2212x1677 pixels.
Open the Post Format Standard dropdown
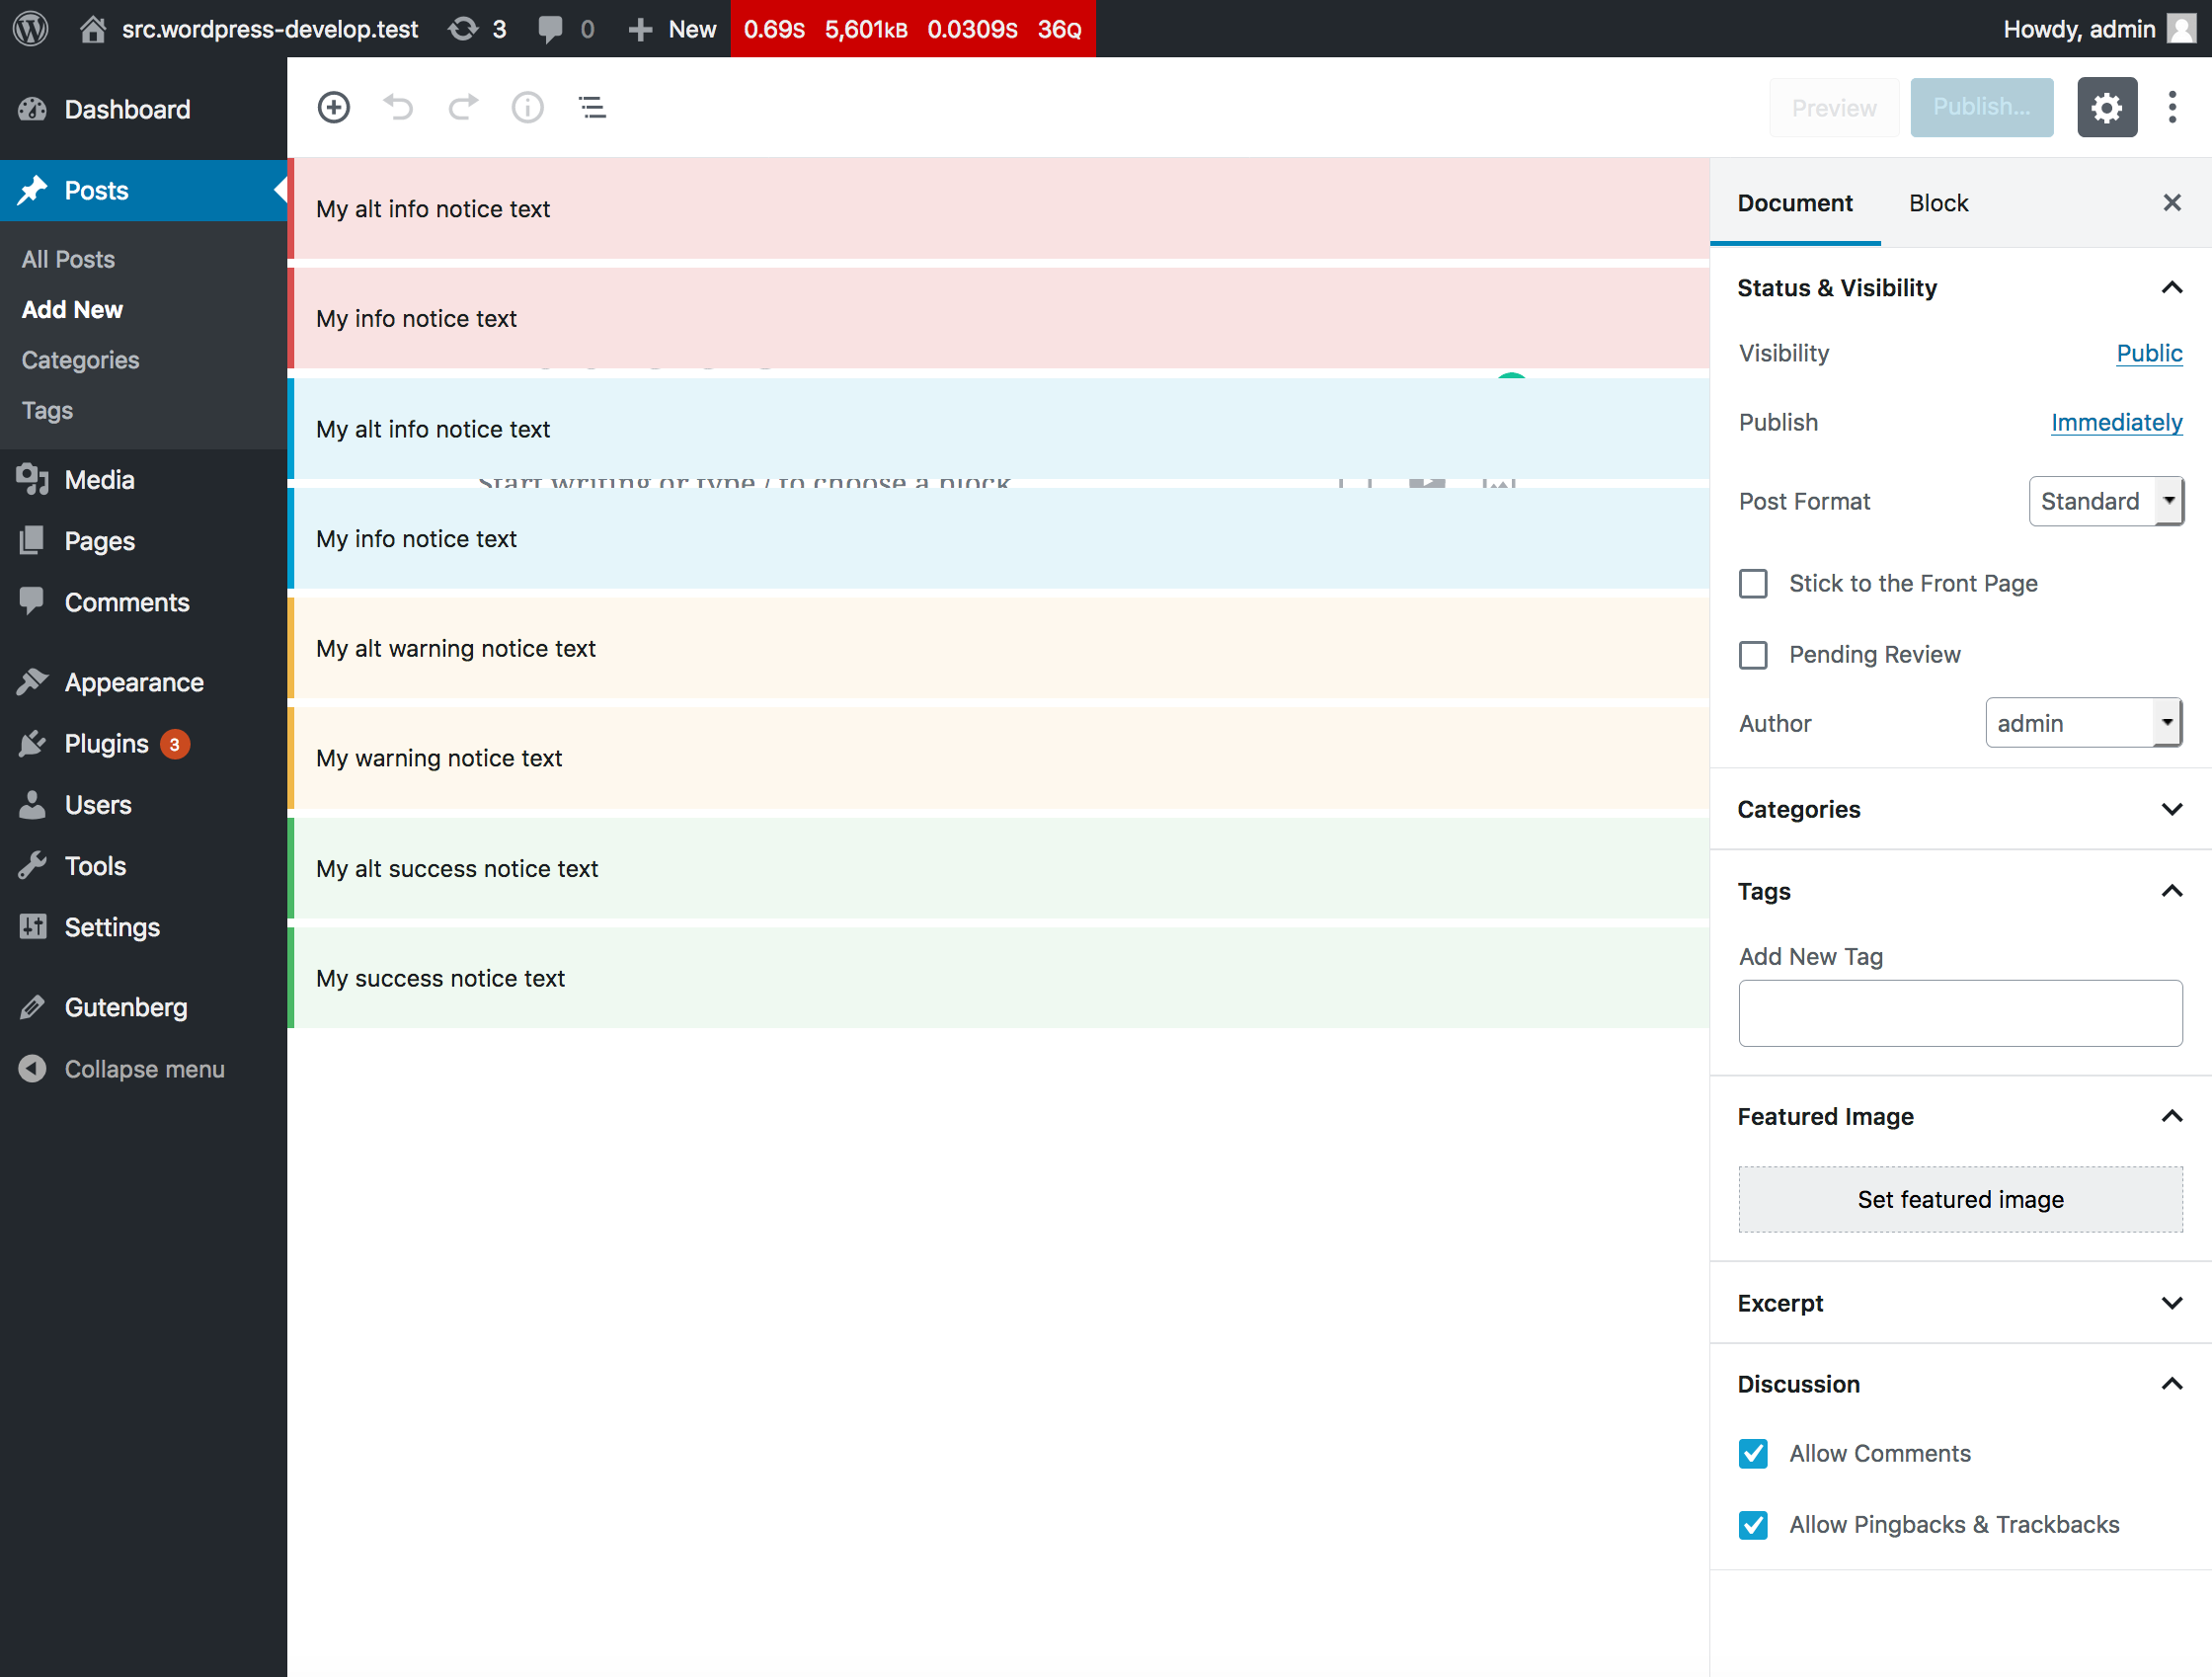coord(2105,501)
